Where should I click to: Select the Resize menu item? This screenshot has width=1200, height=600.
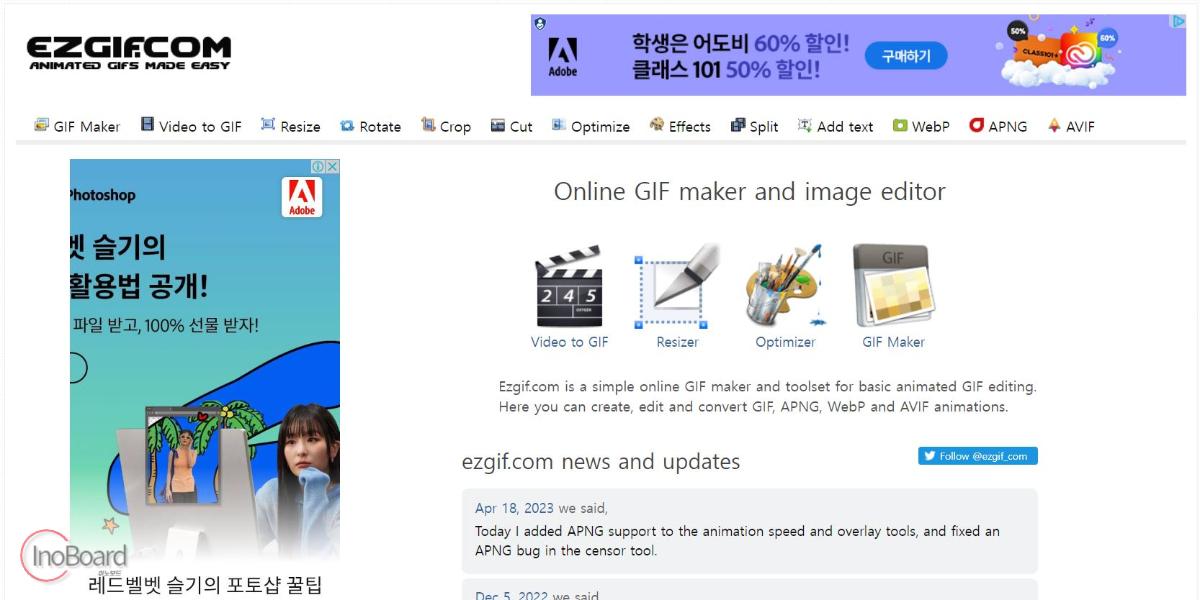(291, 126)
